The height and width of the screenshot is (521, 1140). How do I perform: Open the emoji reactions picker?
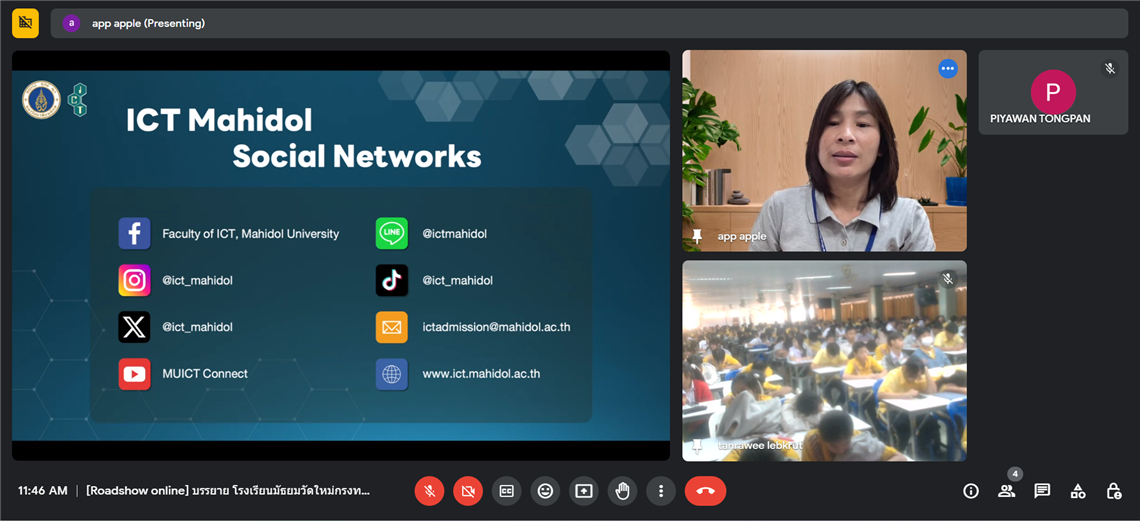[x=545, y=491]
